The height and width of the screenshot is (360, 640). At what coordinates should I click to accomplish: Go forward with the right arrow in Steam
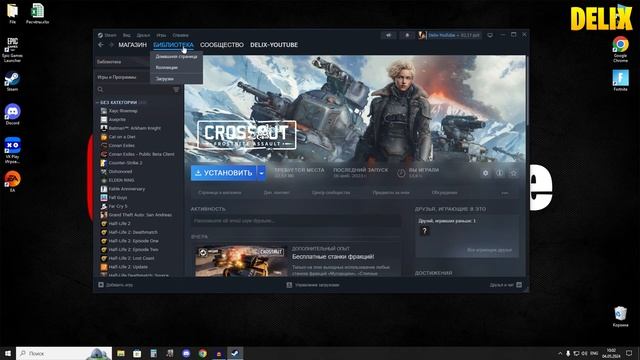(111, 44)
